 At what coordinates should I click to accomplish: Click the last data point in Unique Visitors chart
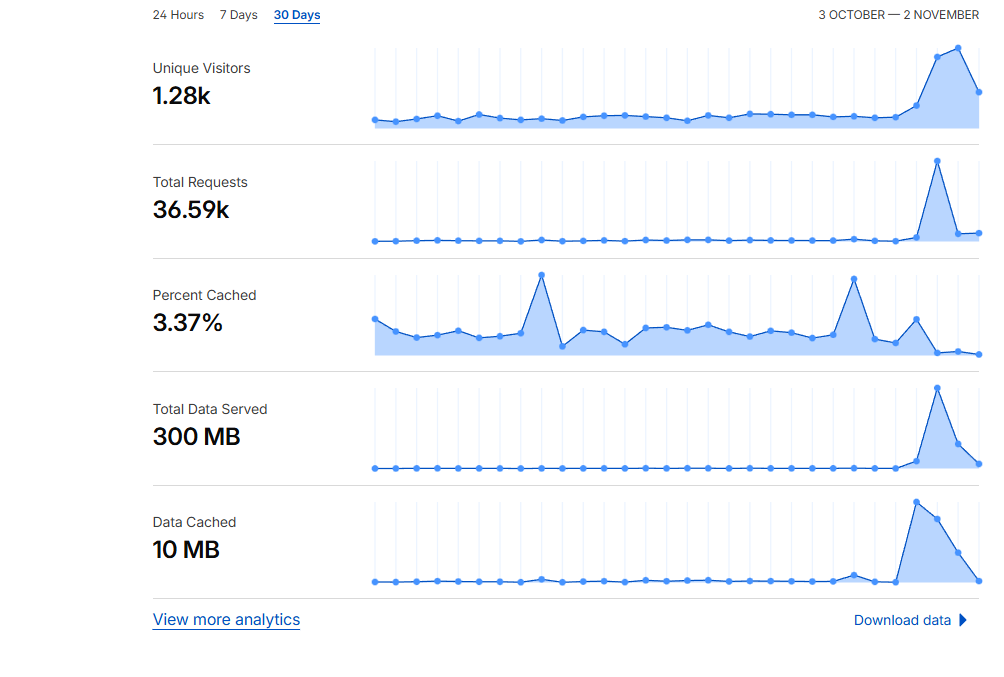979,92
